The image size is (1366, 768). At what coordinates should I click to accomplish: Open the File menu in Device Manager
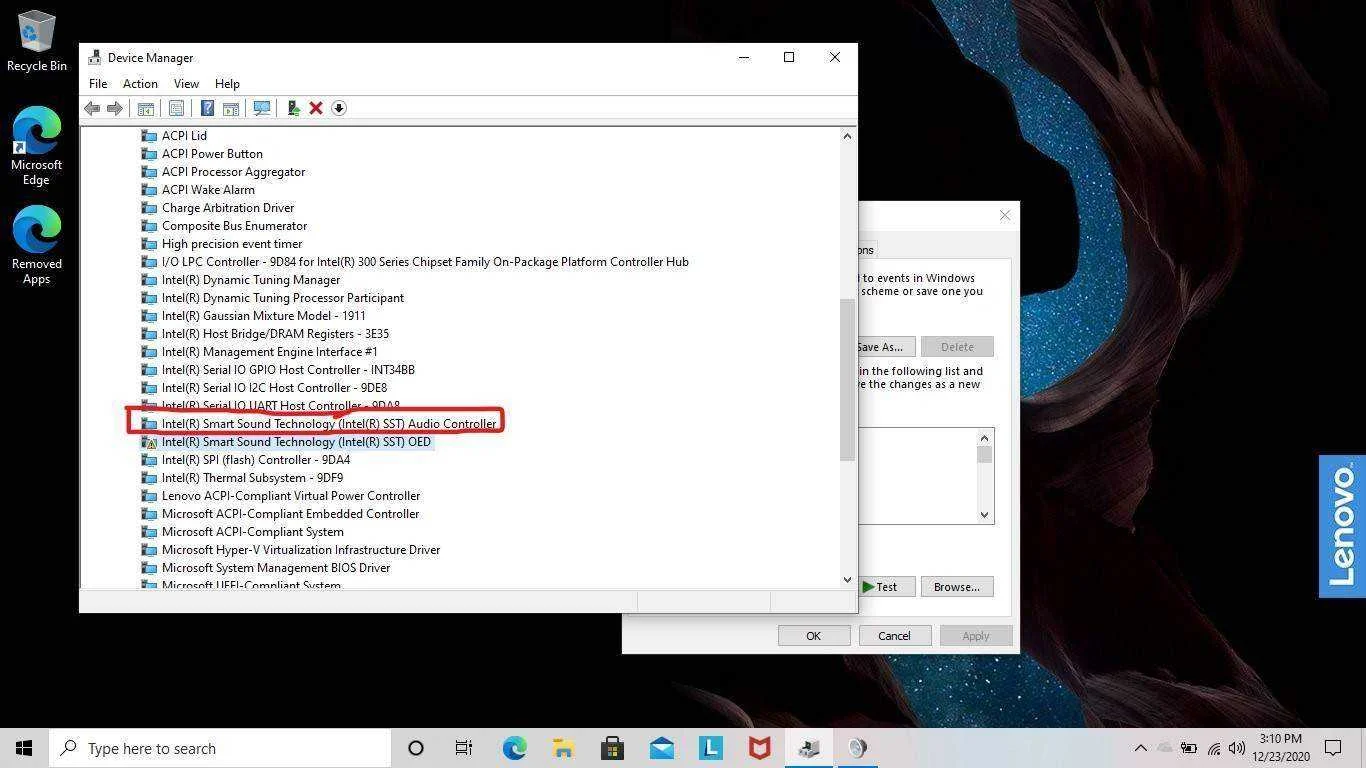(x=98, y=84)
